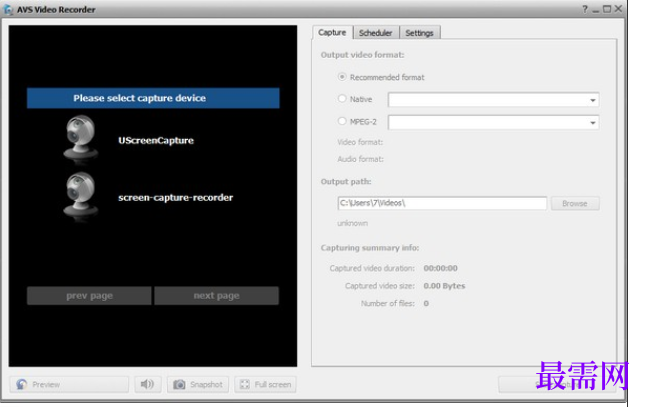Minimize the AVS Video Recorder window
The width and height of the screenshot is (648, 407).
click(x=596, y=9)
